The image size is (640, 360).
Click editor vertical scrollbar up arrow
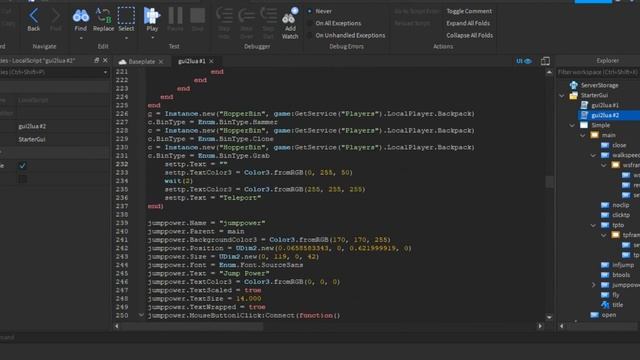click(549, 72)
